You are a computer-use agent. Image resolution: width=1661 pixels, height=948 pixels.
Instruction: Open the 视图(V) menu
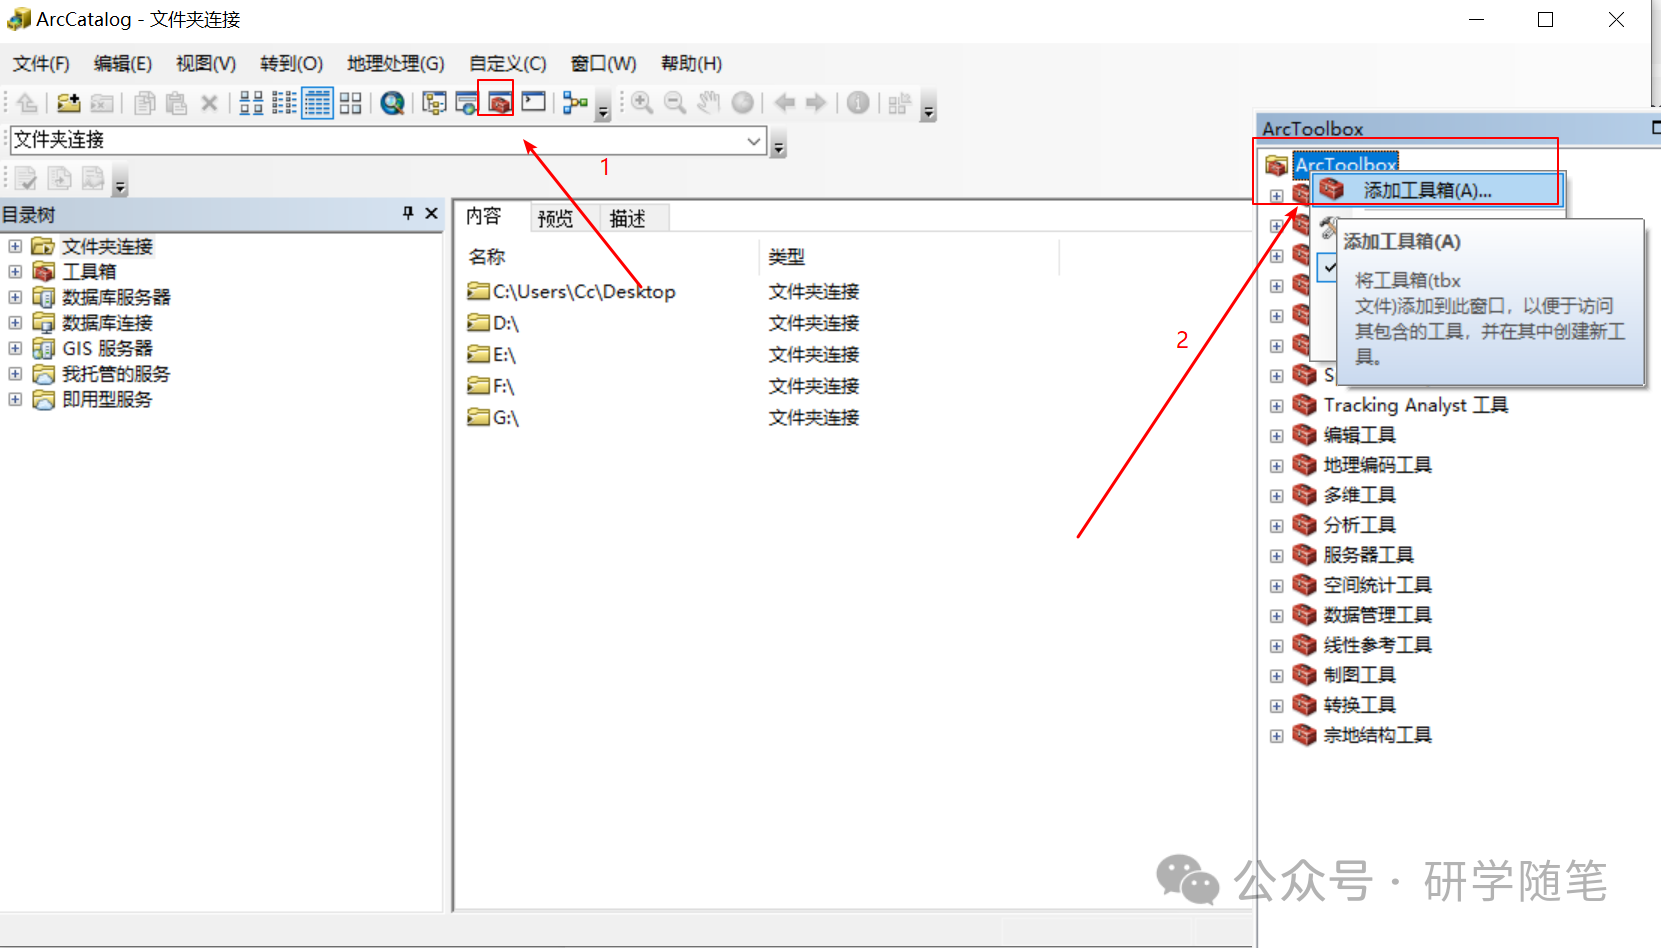[x=206, y=64]
